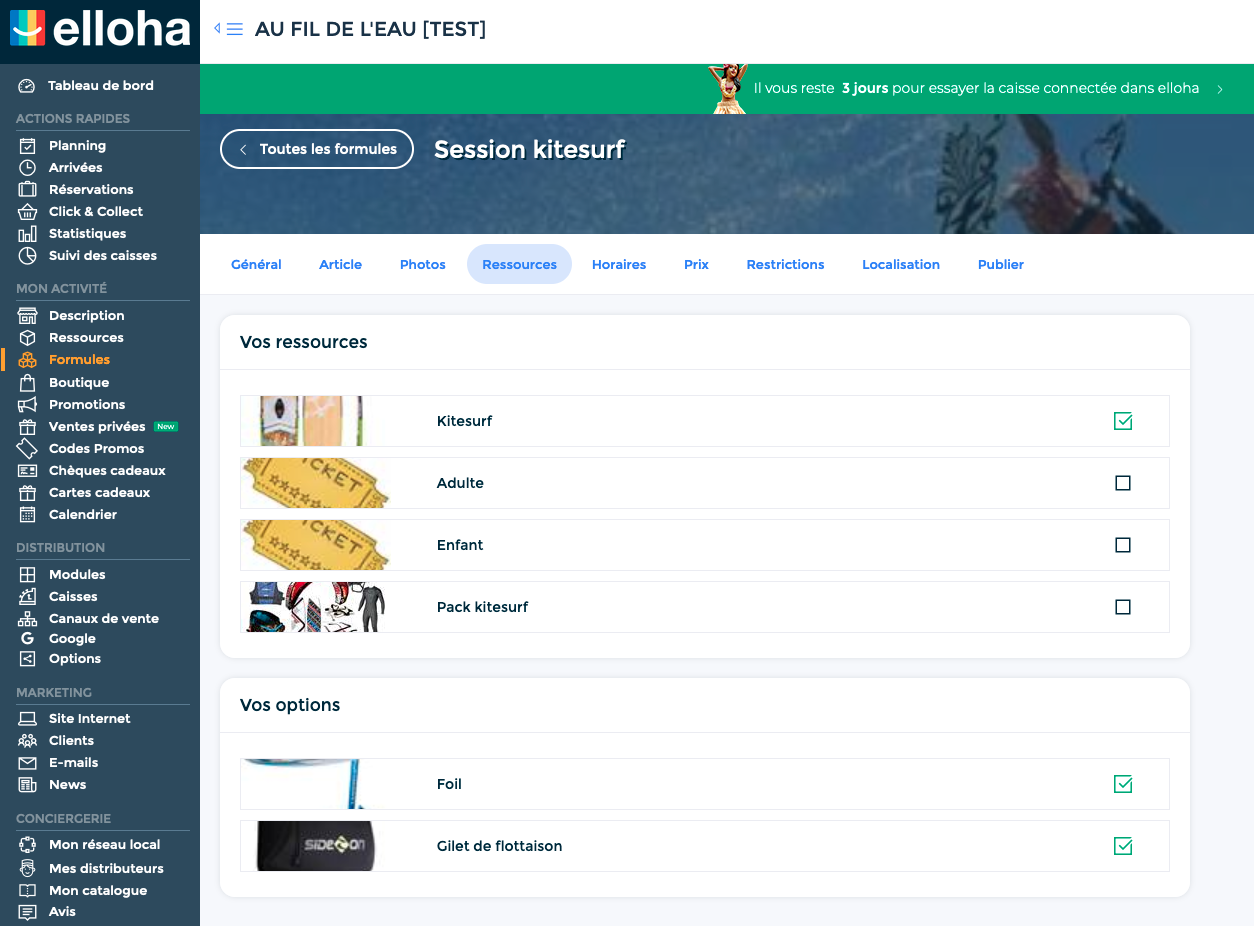Check the Adulte resource checkbox
Viewport: 1254px width, 926px height.
tap(1123, 483)
